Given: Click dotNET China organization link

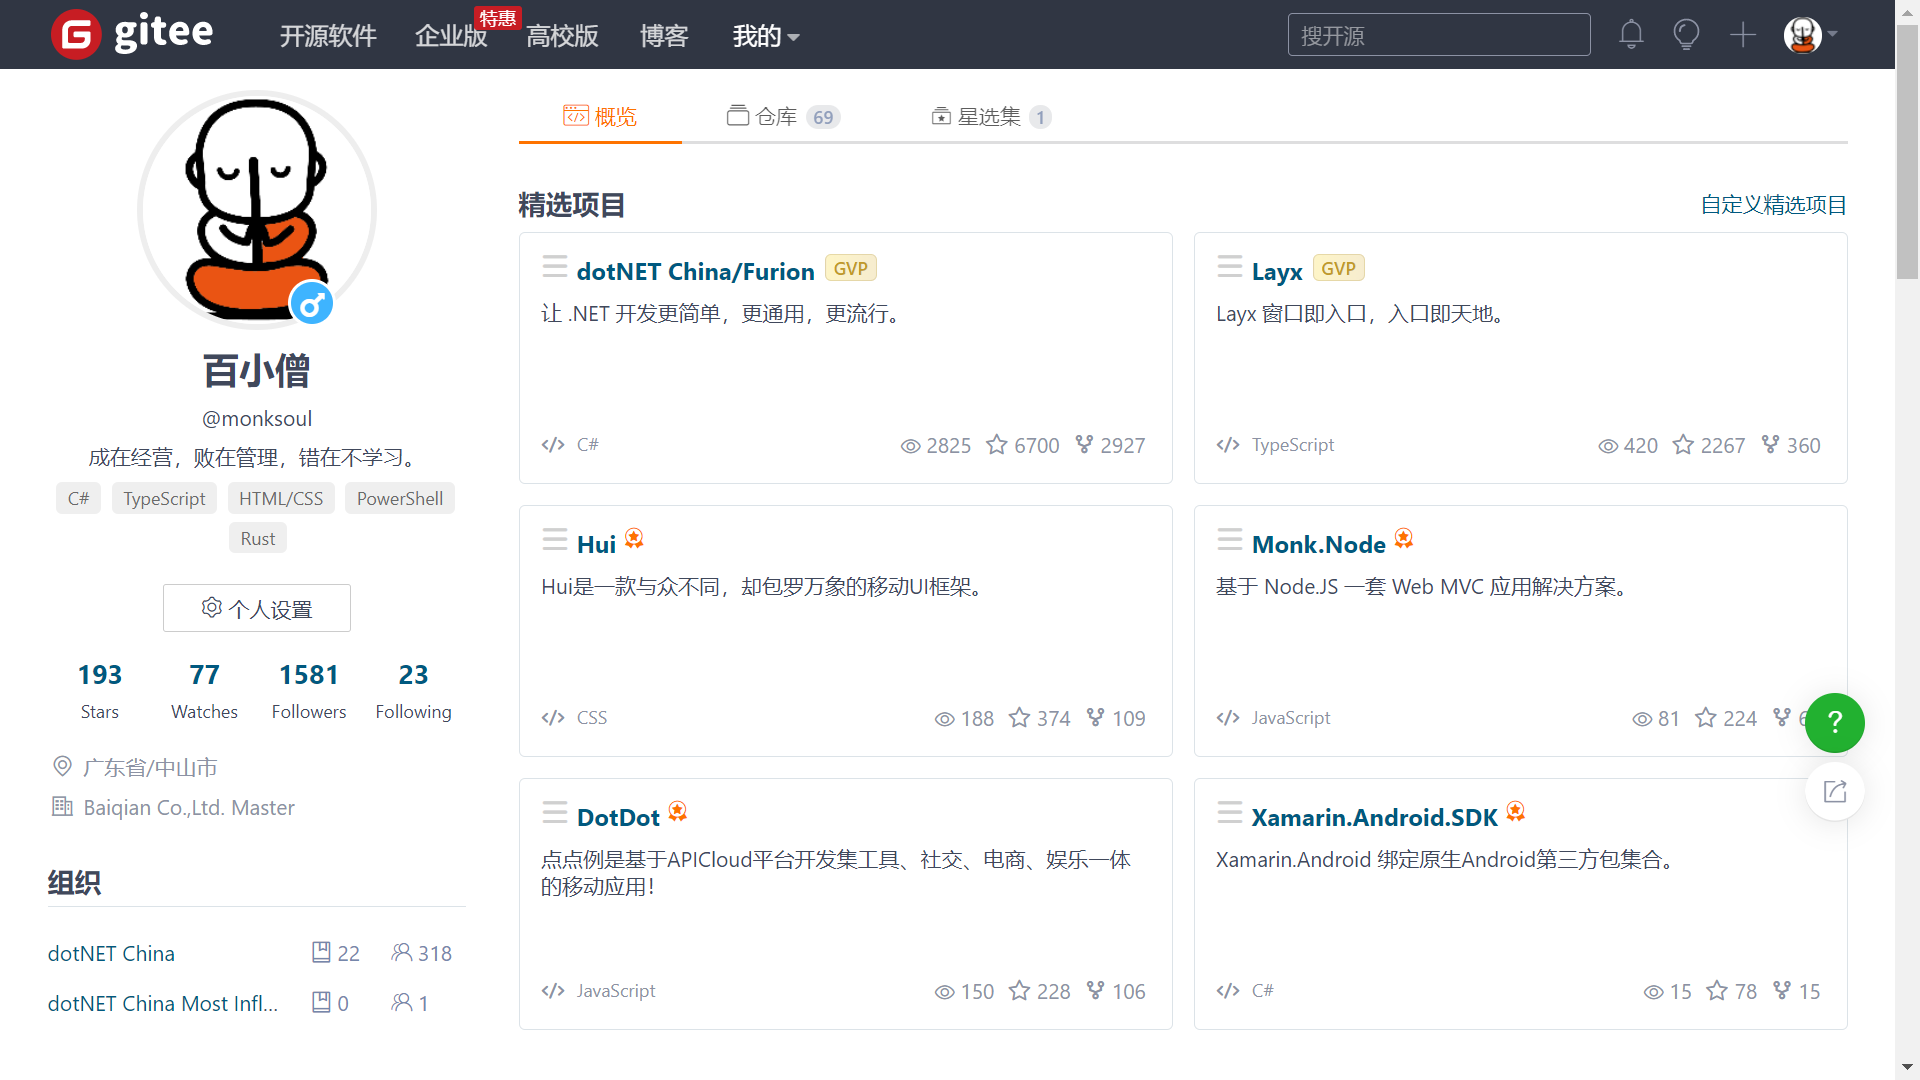Looking at the screenshot, I should pos(111,952).
